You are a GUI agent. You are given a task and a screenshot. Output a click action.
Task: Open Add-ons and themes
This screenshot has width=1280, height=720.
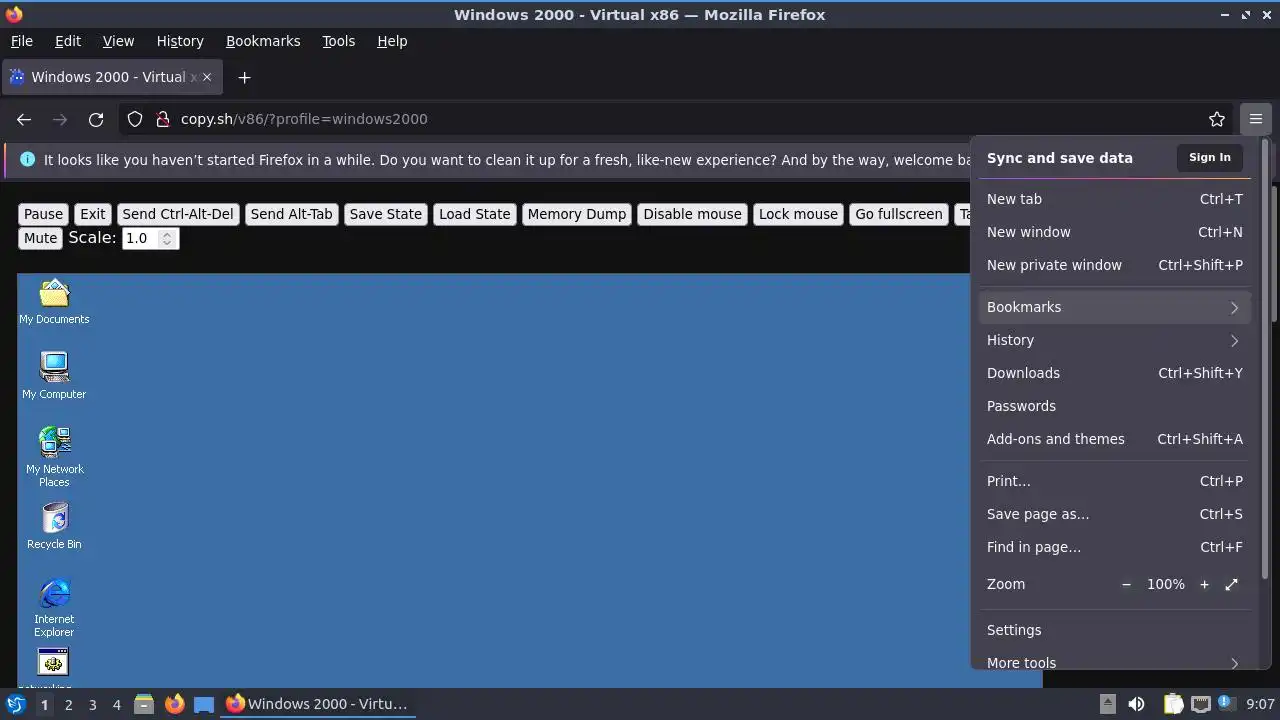tap(1113, 439)
